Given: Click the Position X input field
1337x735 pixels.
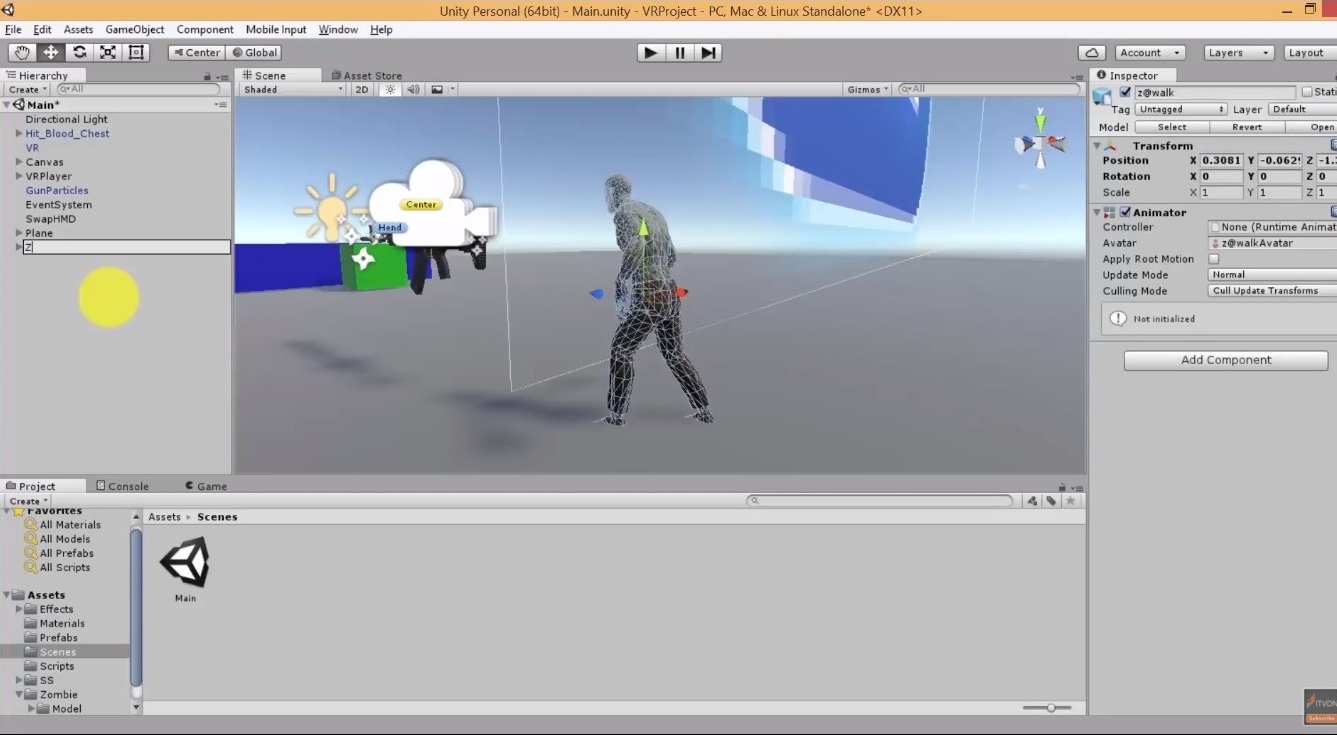Looking at the screenshot, I should [1222, 160].
